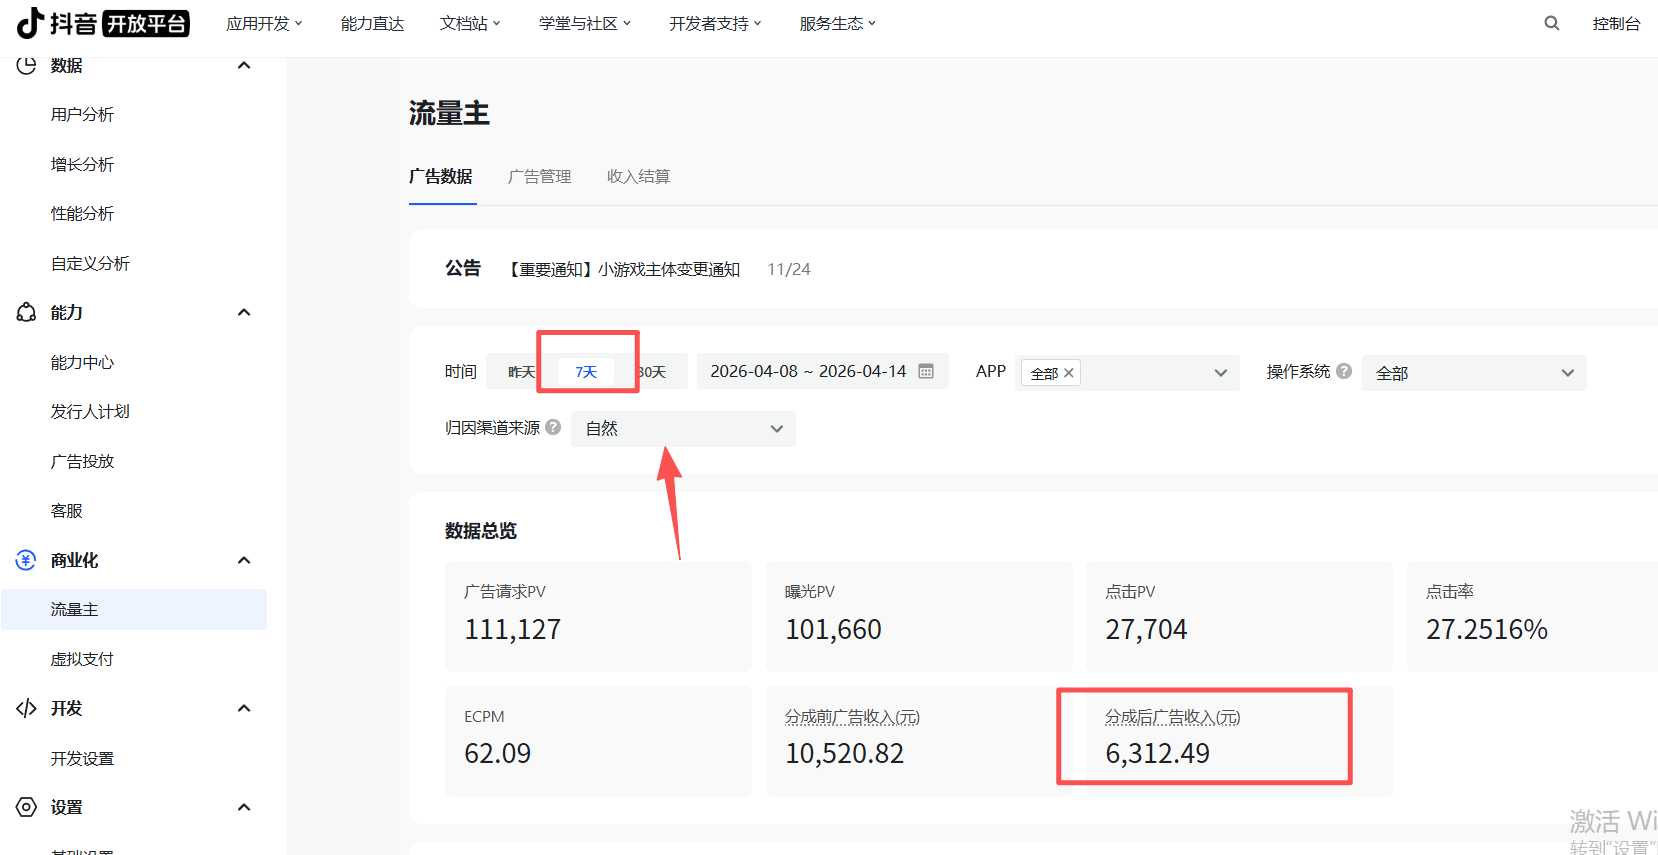Click the 商业化 yuan sidebar icon
The width and height of the screenshot is (1658, 855).
tap(26, 560)
